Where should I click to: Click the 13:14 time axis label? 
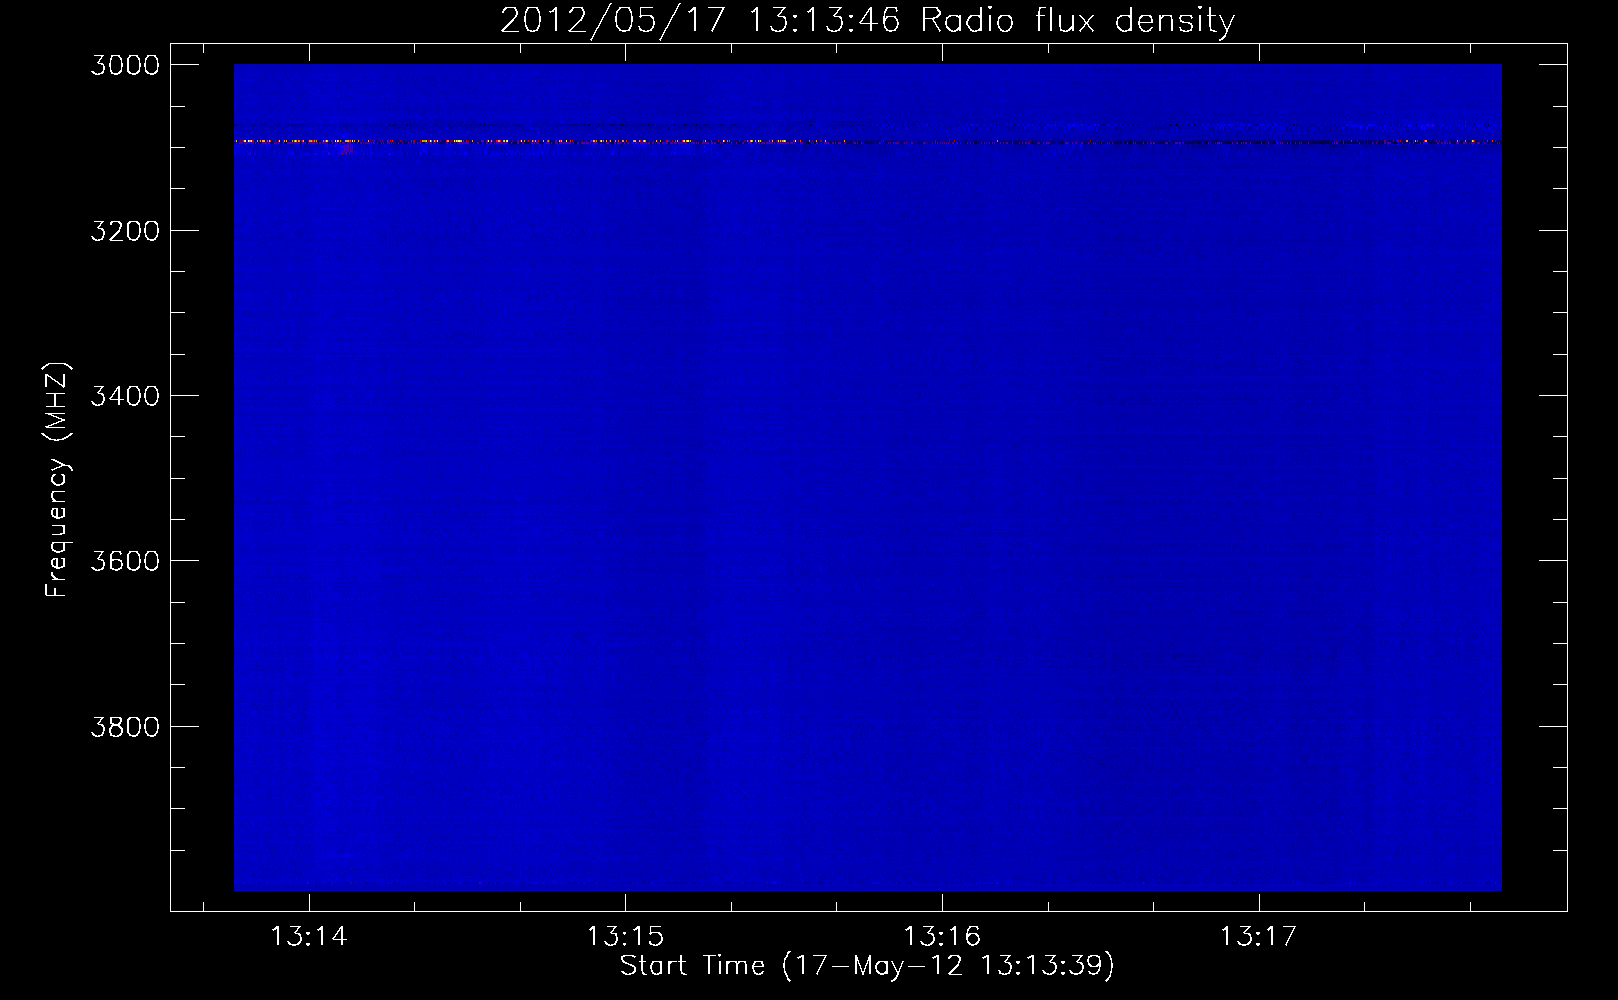310,937
